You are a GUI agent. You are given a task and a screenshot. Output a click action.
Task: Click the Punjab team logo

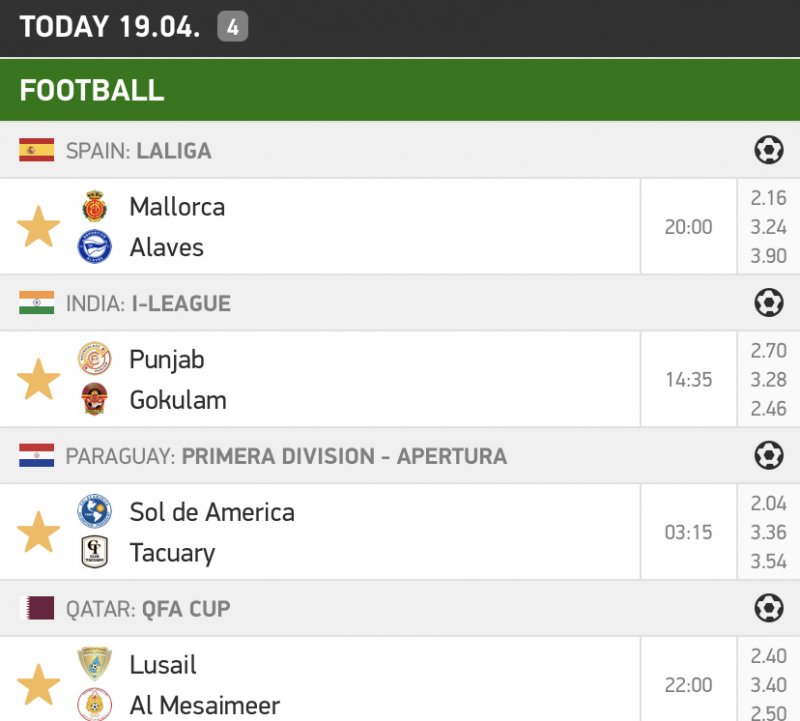(x=95, y=359)
